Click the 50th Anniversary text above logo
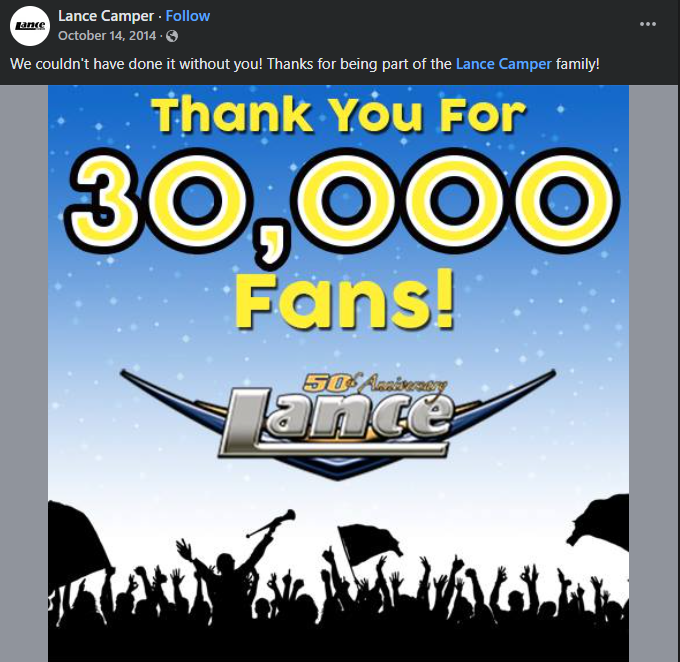The image size is (680, 662). point(376,382)
